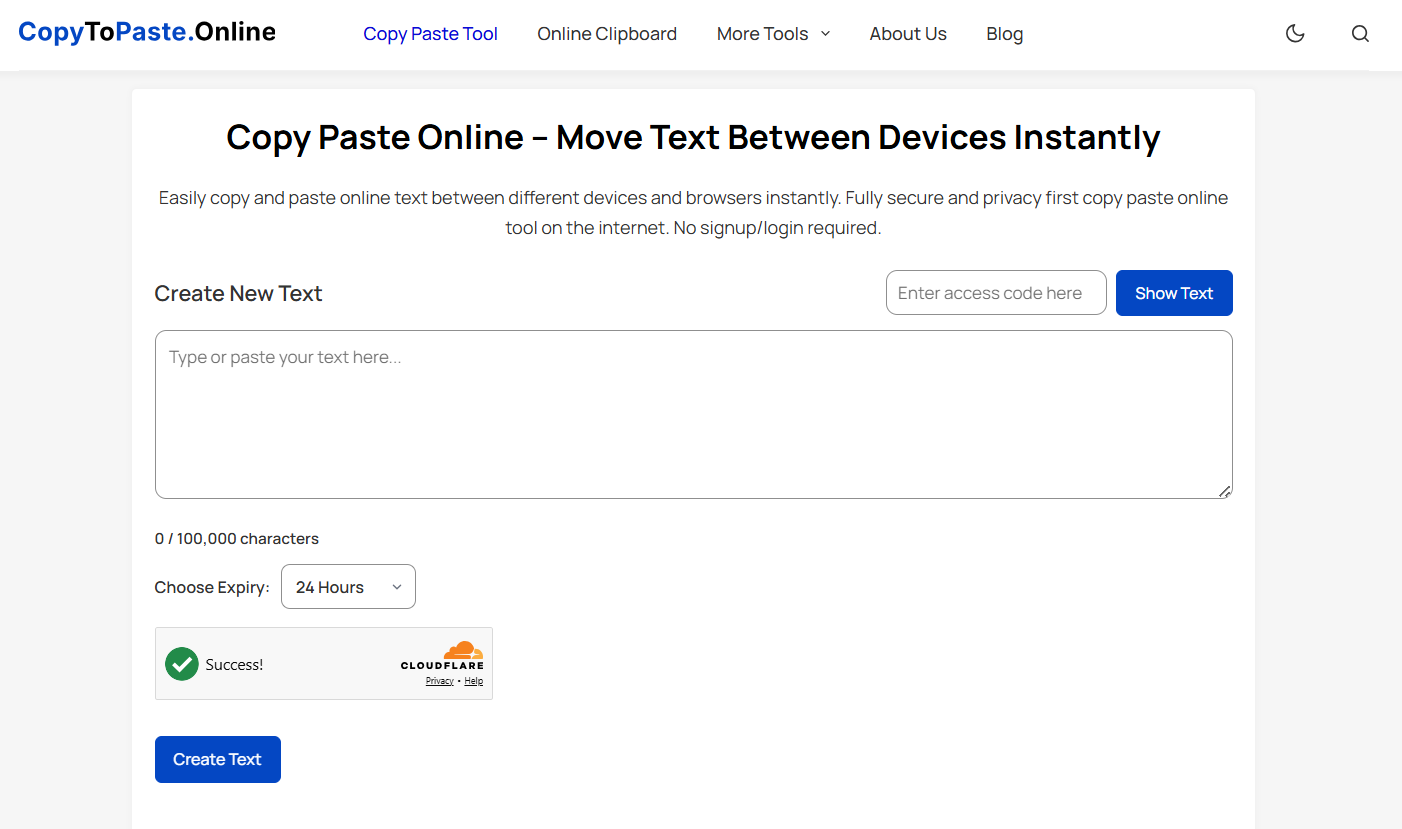Click into the text area to paste text
Image resolution: width=1402 pixels, height=829 pixels.
694,415
